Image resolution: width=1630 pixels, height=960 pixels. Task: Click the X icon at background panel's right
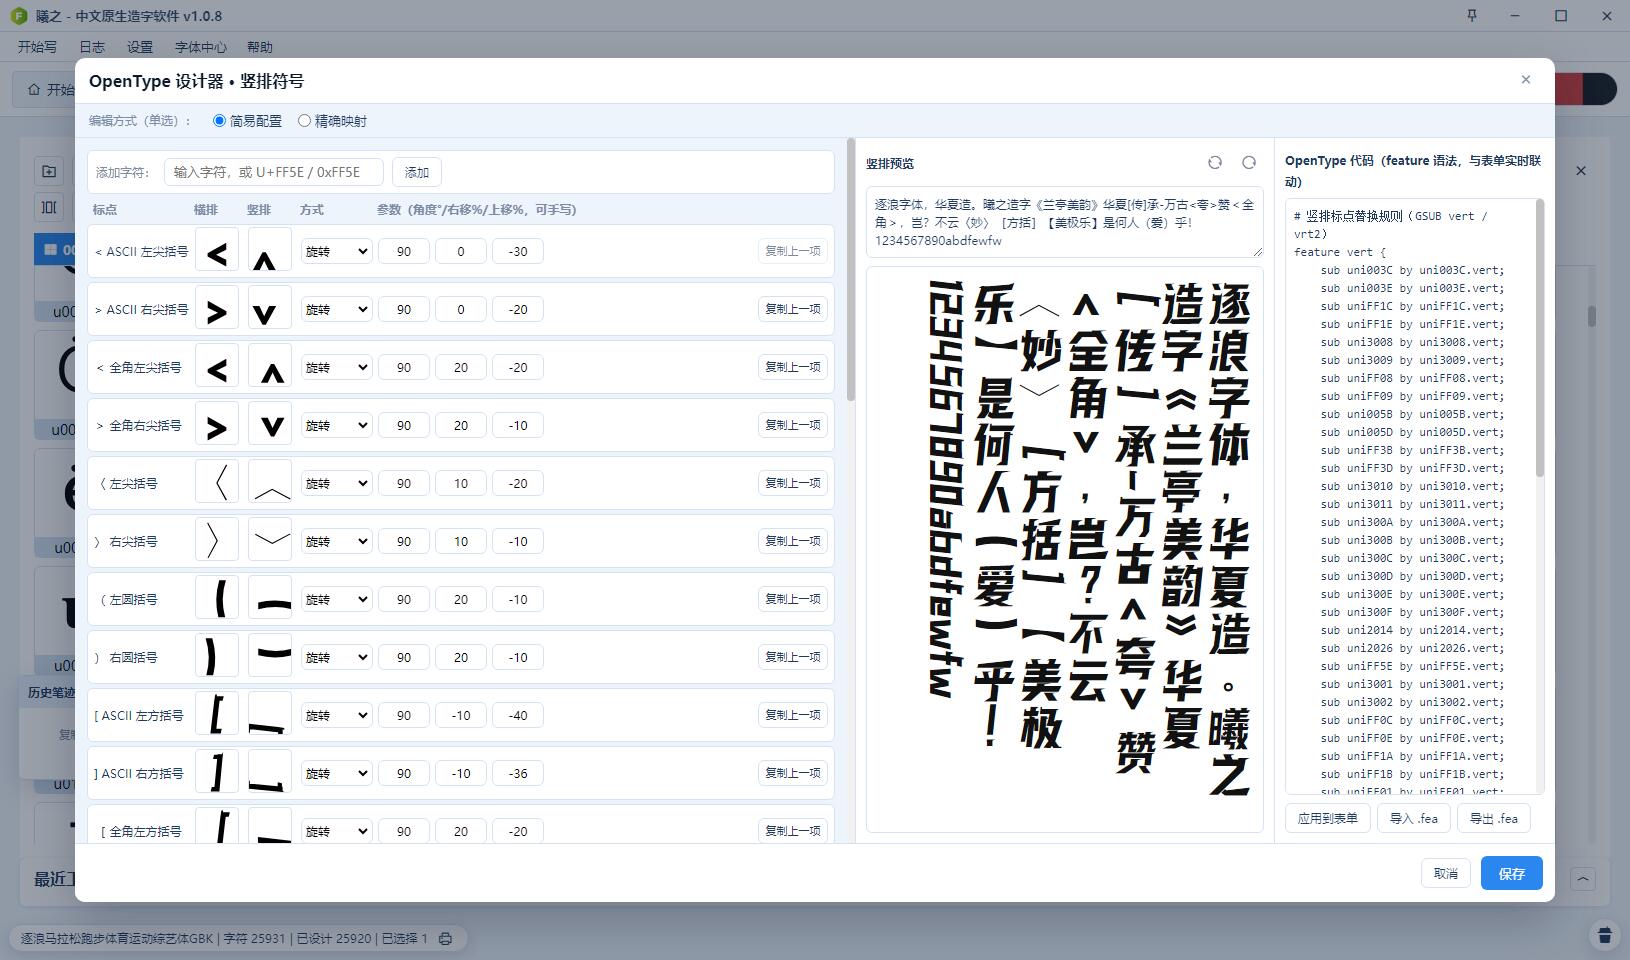pyautogui.click(x=1581, y=171)
